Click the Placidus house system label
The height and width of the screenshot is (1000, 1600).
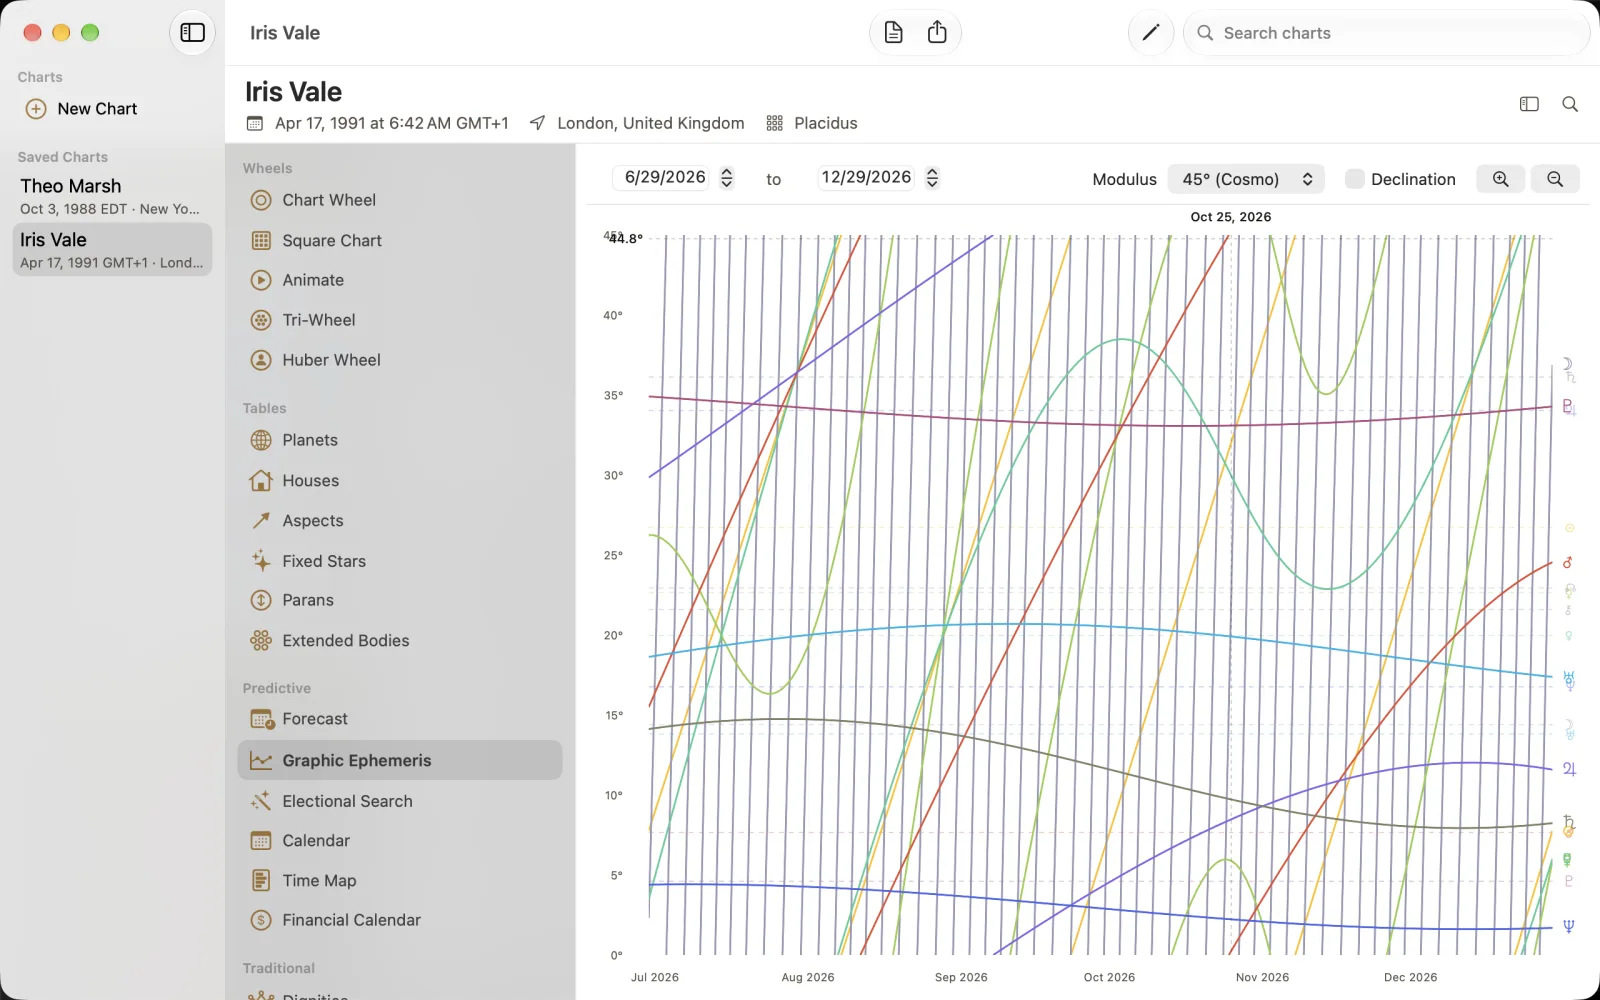click(826, 123)
